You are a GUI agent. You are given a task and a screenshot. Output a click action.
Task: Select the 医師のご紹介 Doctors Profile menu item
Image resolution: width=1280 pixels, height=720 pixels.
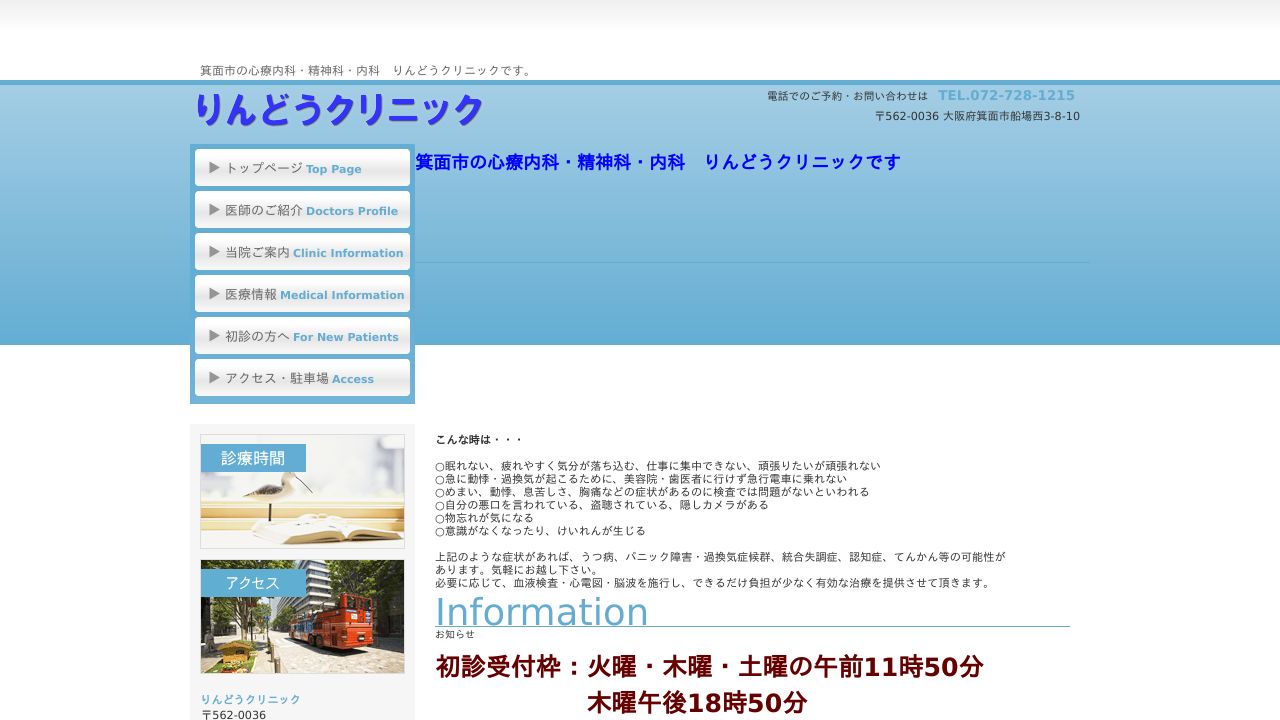302,209
